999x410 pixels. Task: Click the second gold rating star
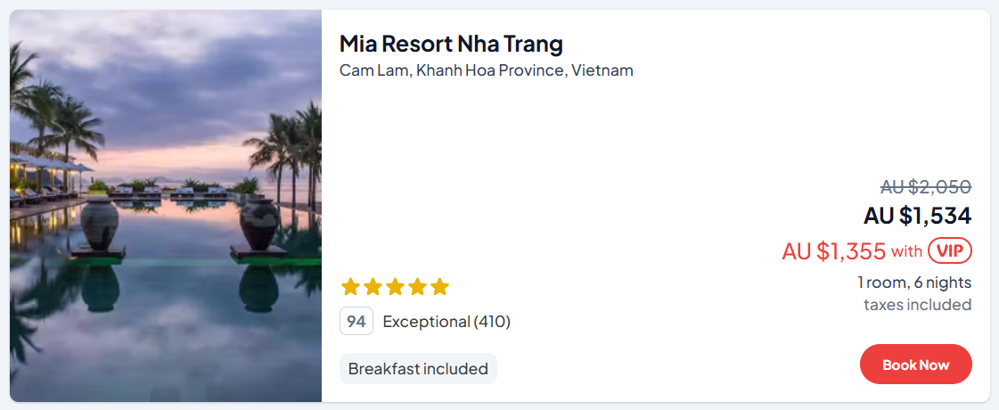(373, 287)
